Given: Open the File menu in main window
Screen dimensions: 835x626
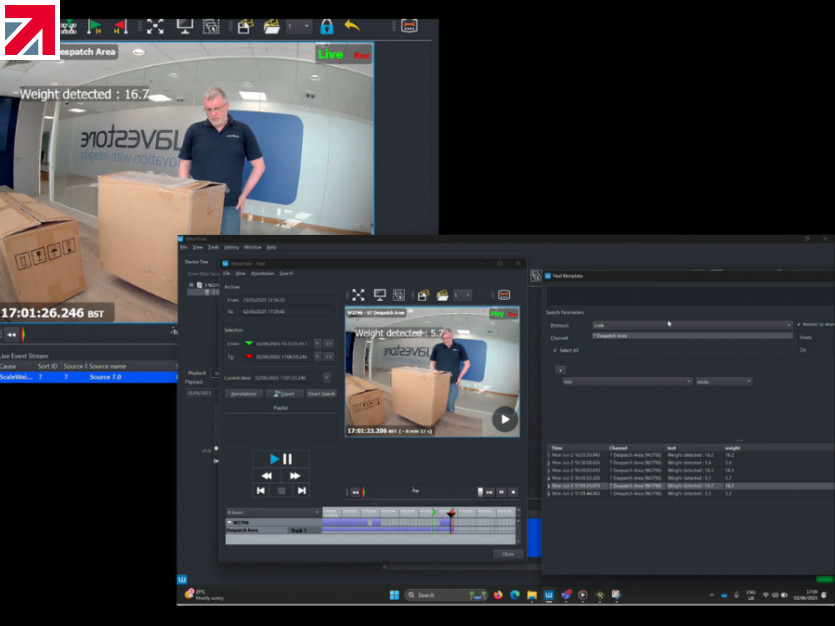Looking at the screenshot, I should pyautogui.click(x=184, y=248).
